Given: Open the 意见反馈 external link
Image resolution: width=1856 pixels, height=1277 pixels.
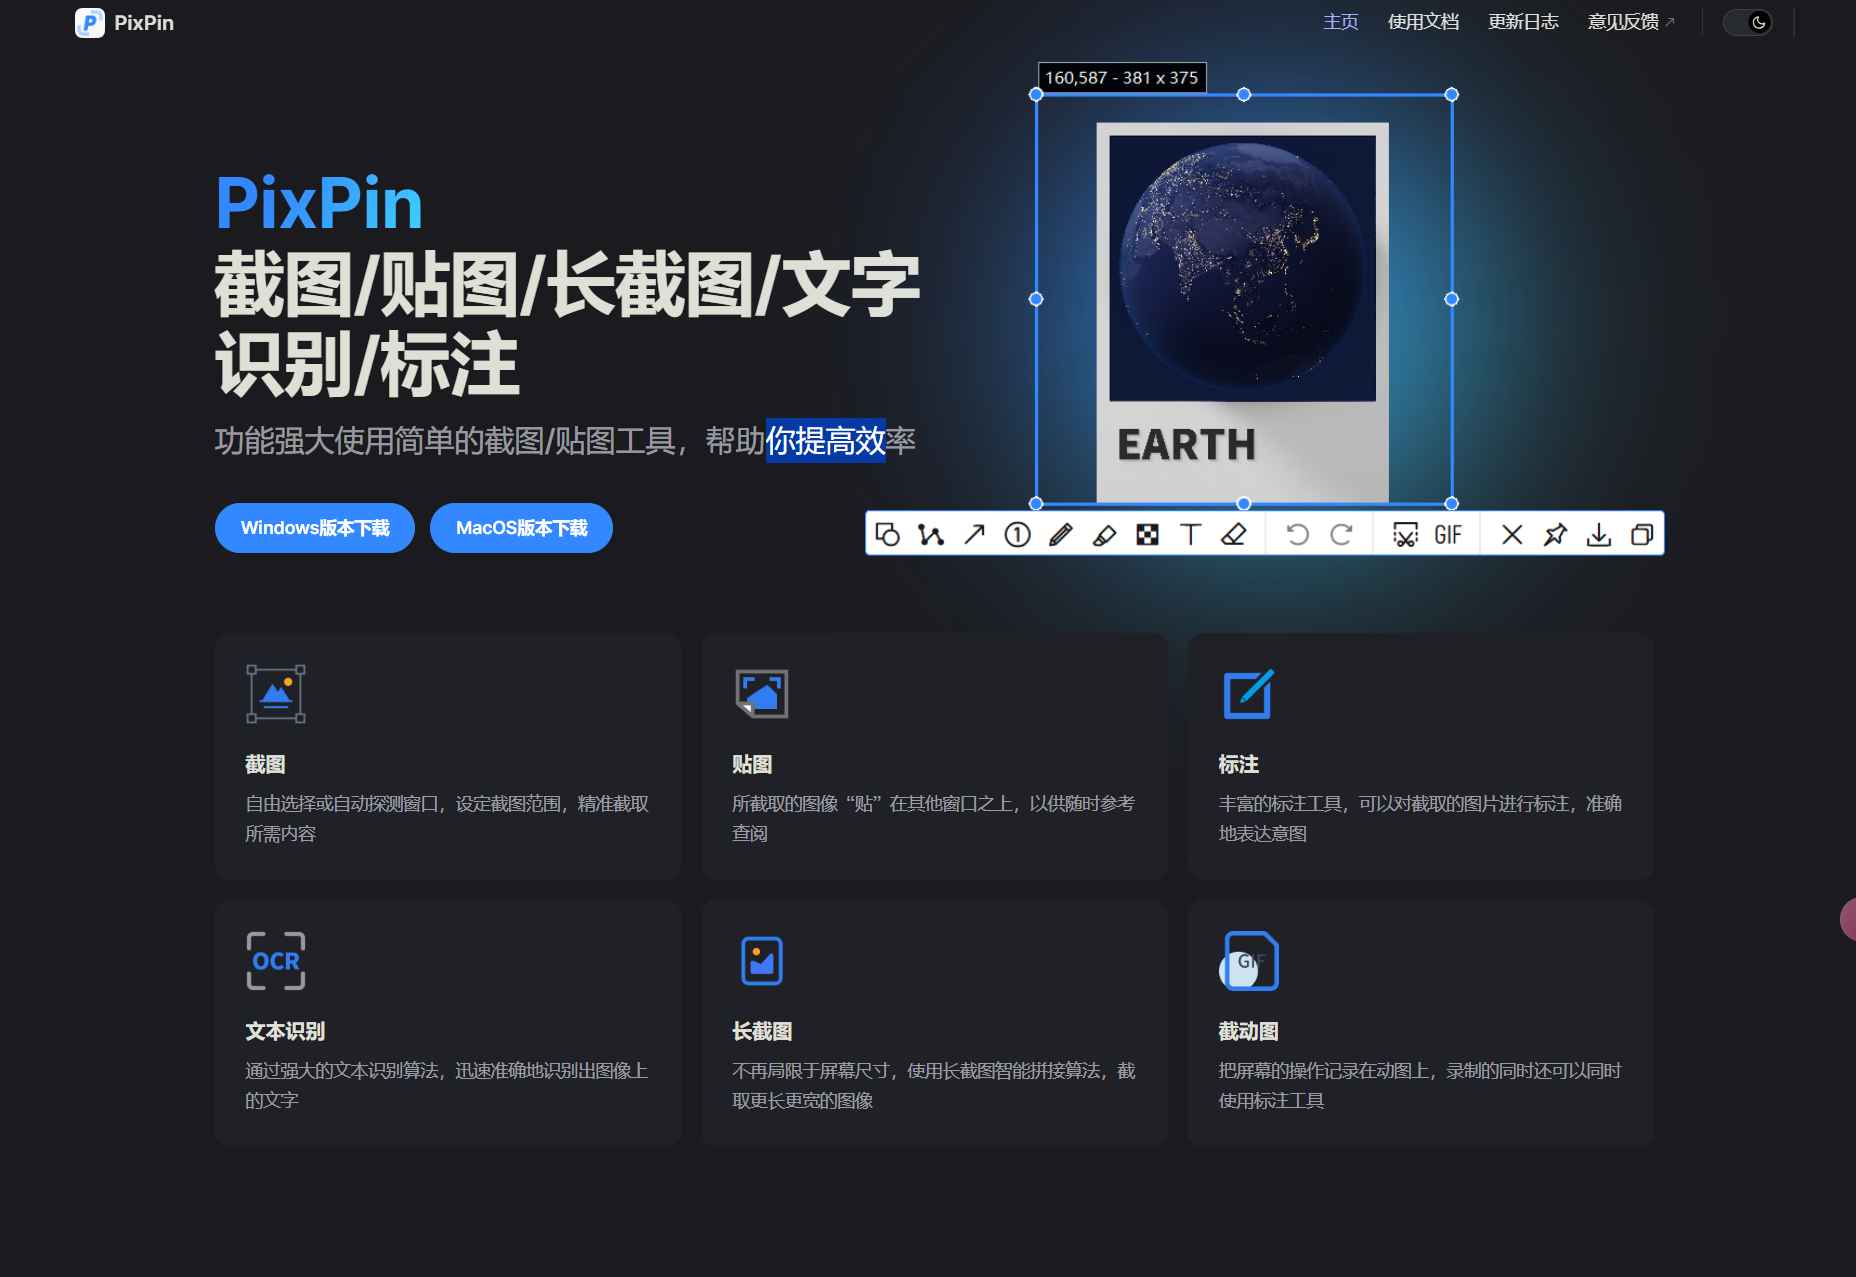Looking at the screenshot, I should click(1631, 22).
